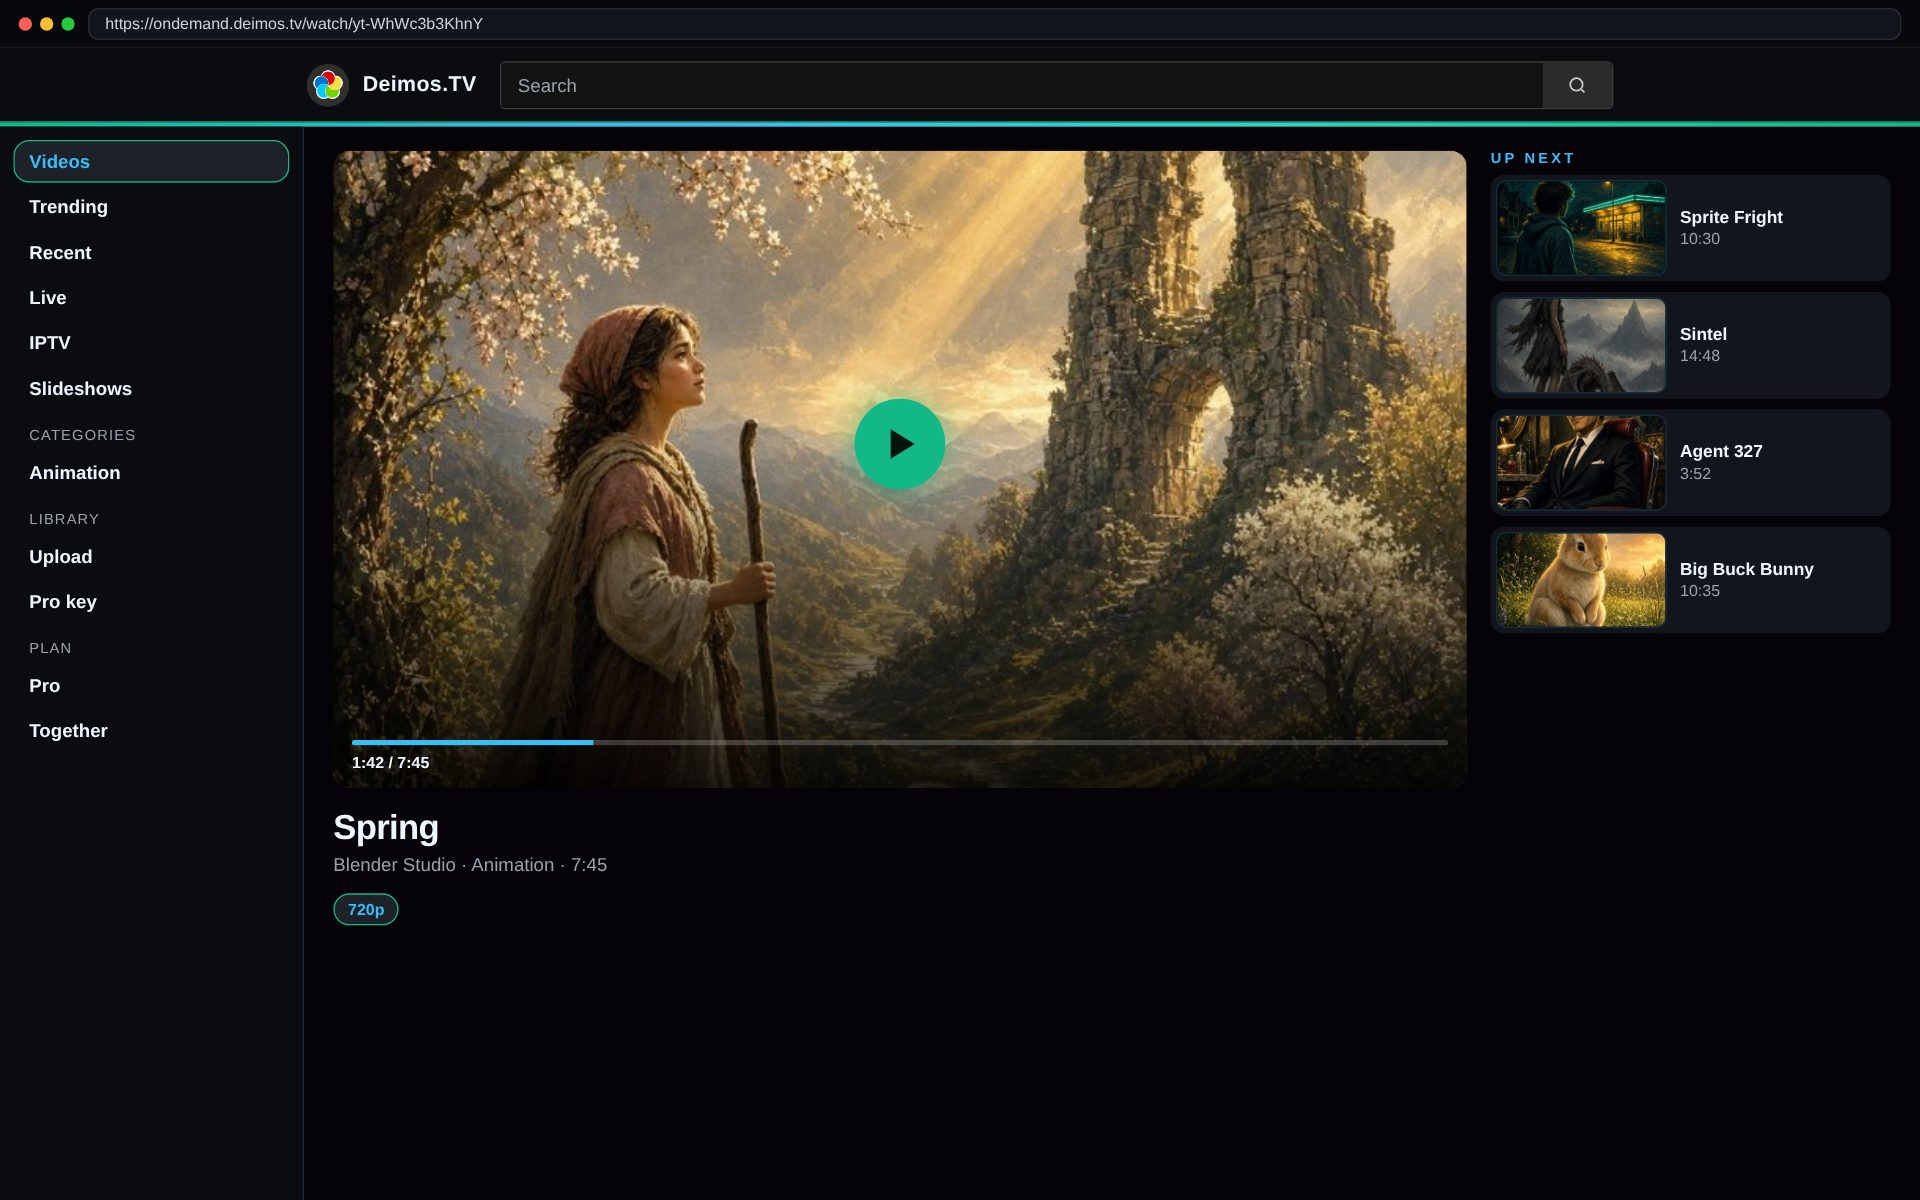This screenshot has height=1200, width=1920.
Task: Click the yellow window minimize dot
Action: 46,24
